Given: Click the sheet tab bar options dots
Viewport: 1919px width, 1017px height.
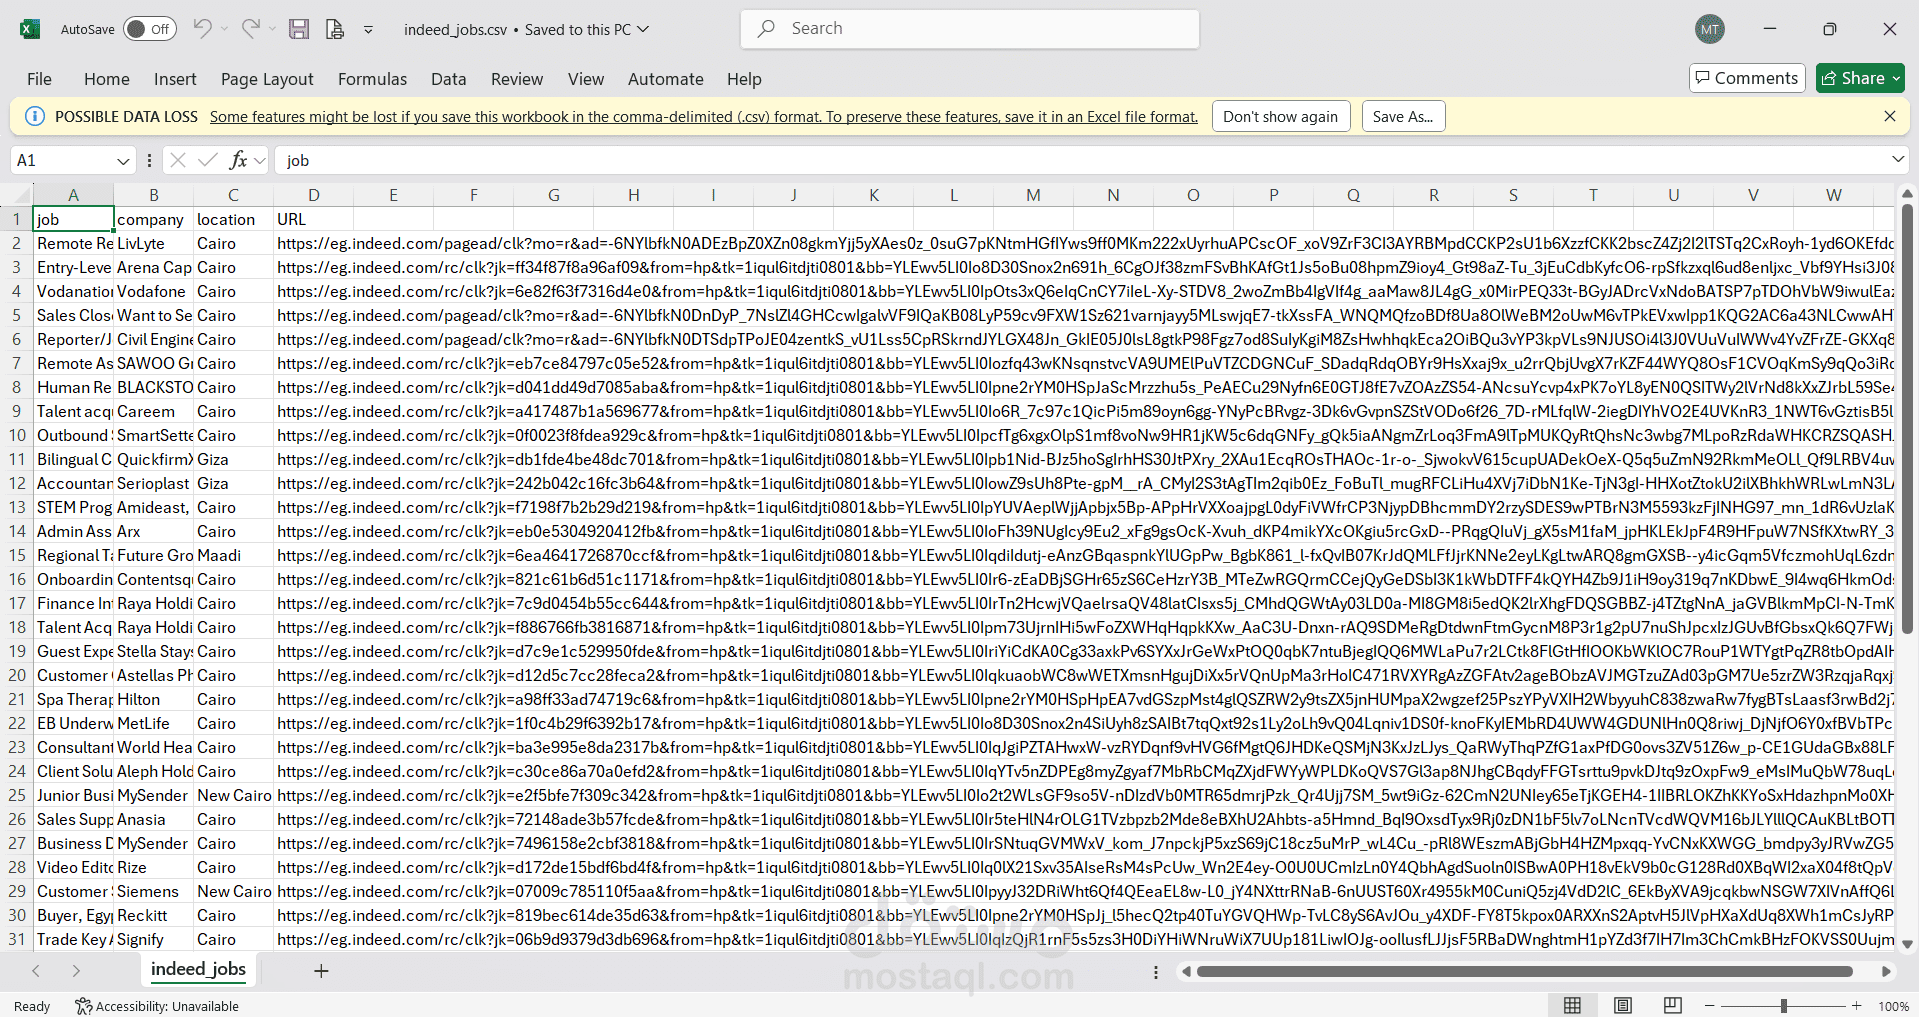Looking at the screenshot, I should [x=1156, y=972].
